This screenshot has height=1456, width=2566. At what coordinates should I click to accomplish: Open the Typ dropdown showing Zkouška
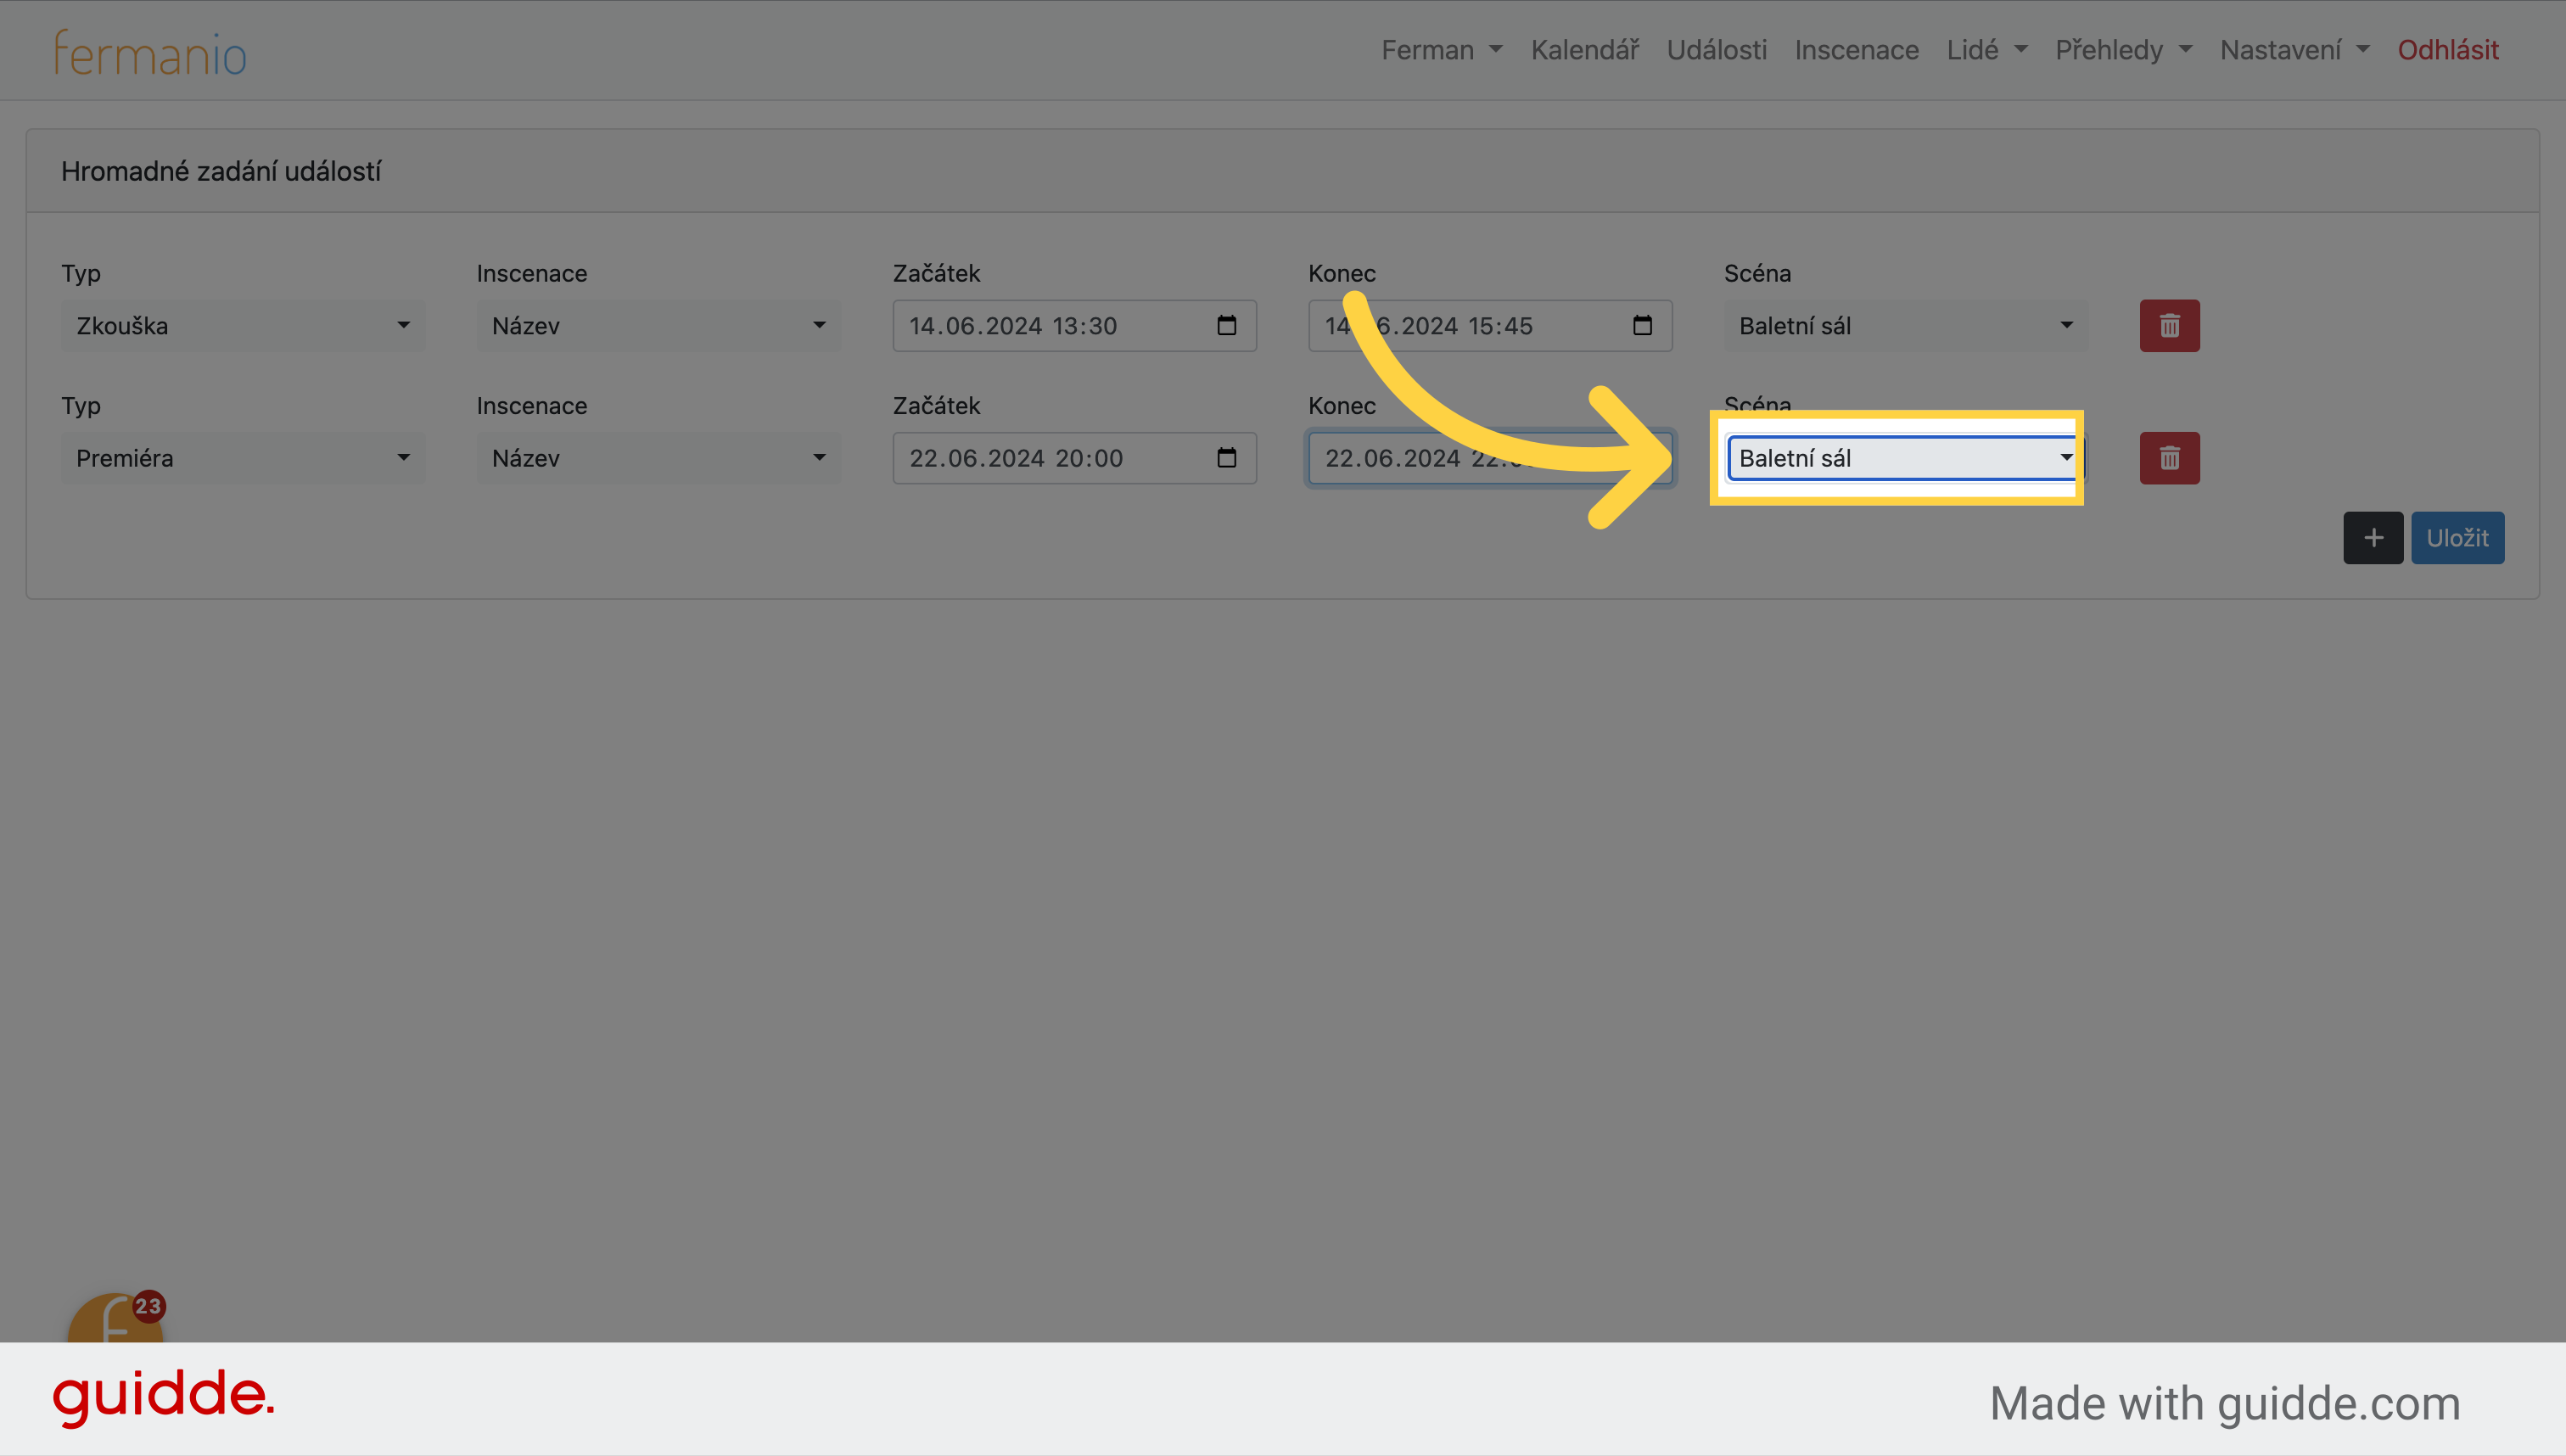pyautogui.click(x=243, y=325)
